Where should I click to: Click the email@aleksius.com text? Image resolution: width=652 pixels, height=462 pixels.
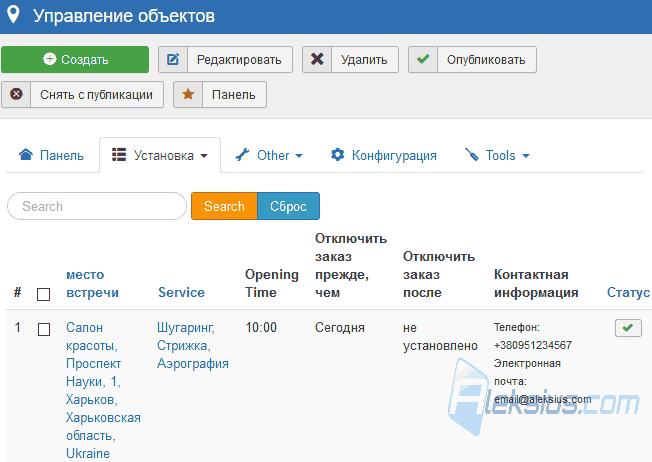[543, 399]
